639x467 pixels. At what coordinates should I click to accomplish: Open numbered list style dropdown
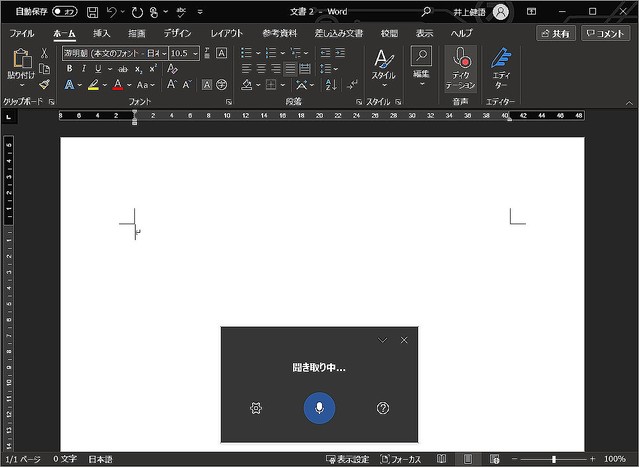coord(282,53)
